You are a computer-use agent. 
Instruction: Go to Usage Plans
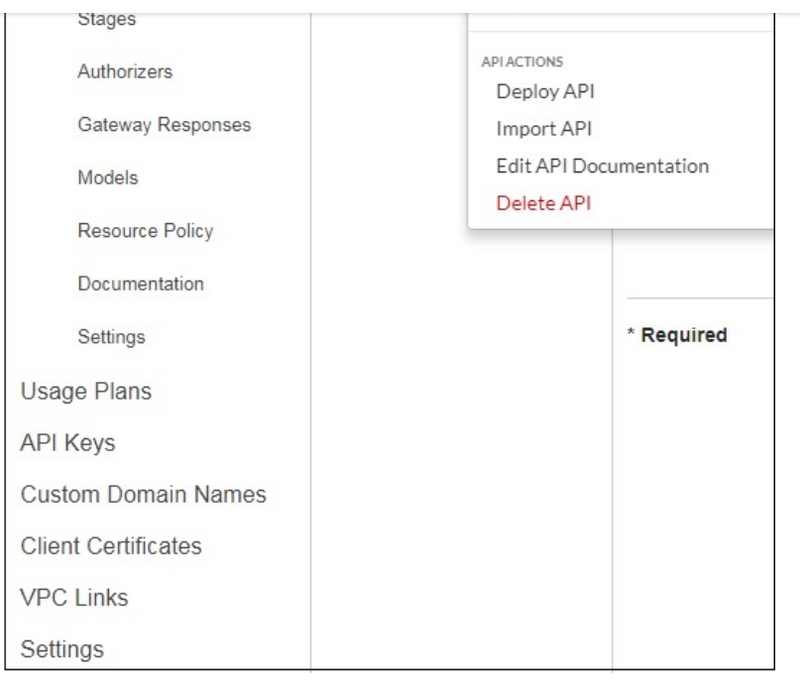point(86,391)
